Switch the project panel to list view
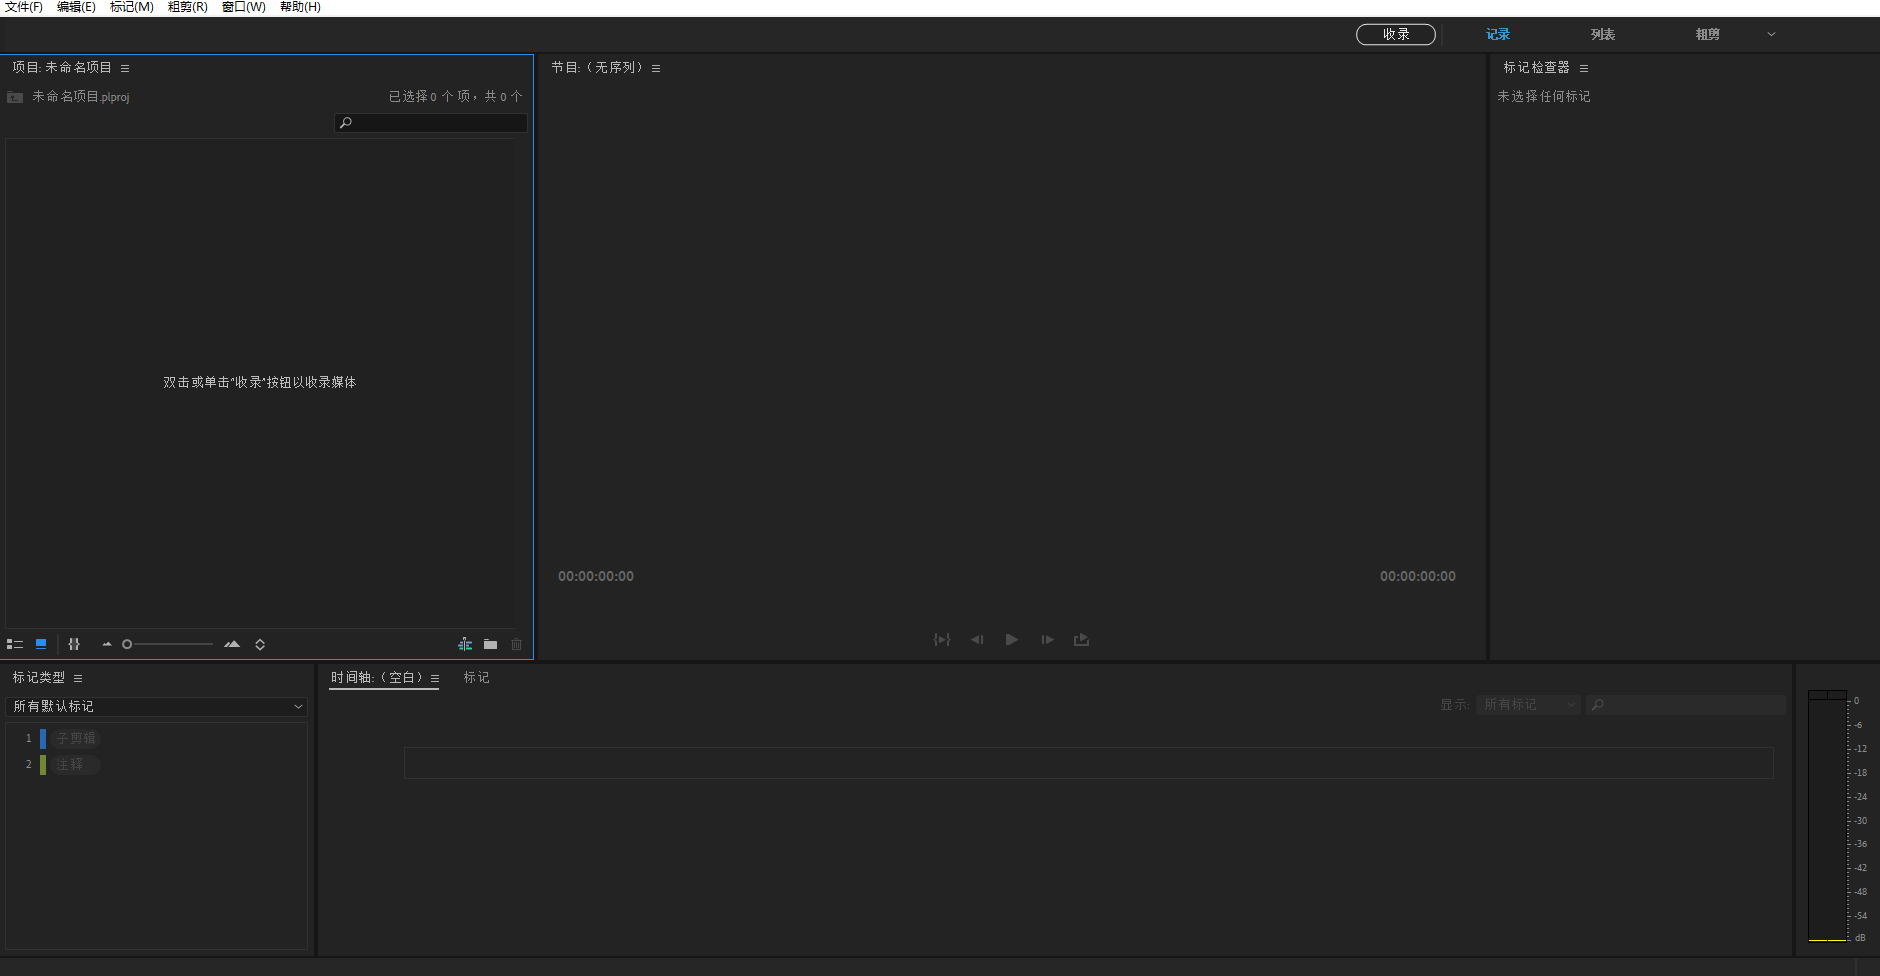Screen dimensions: 1880x976 pyautogui.click(x=15, y=644)
